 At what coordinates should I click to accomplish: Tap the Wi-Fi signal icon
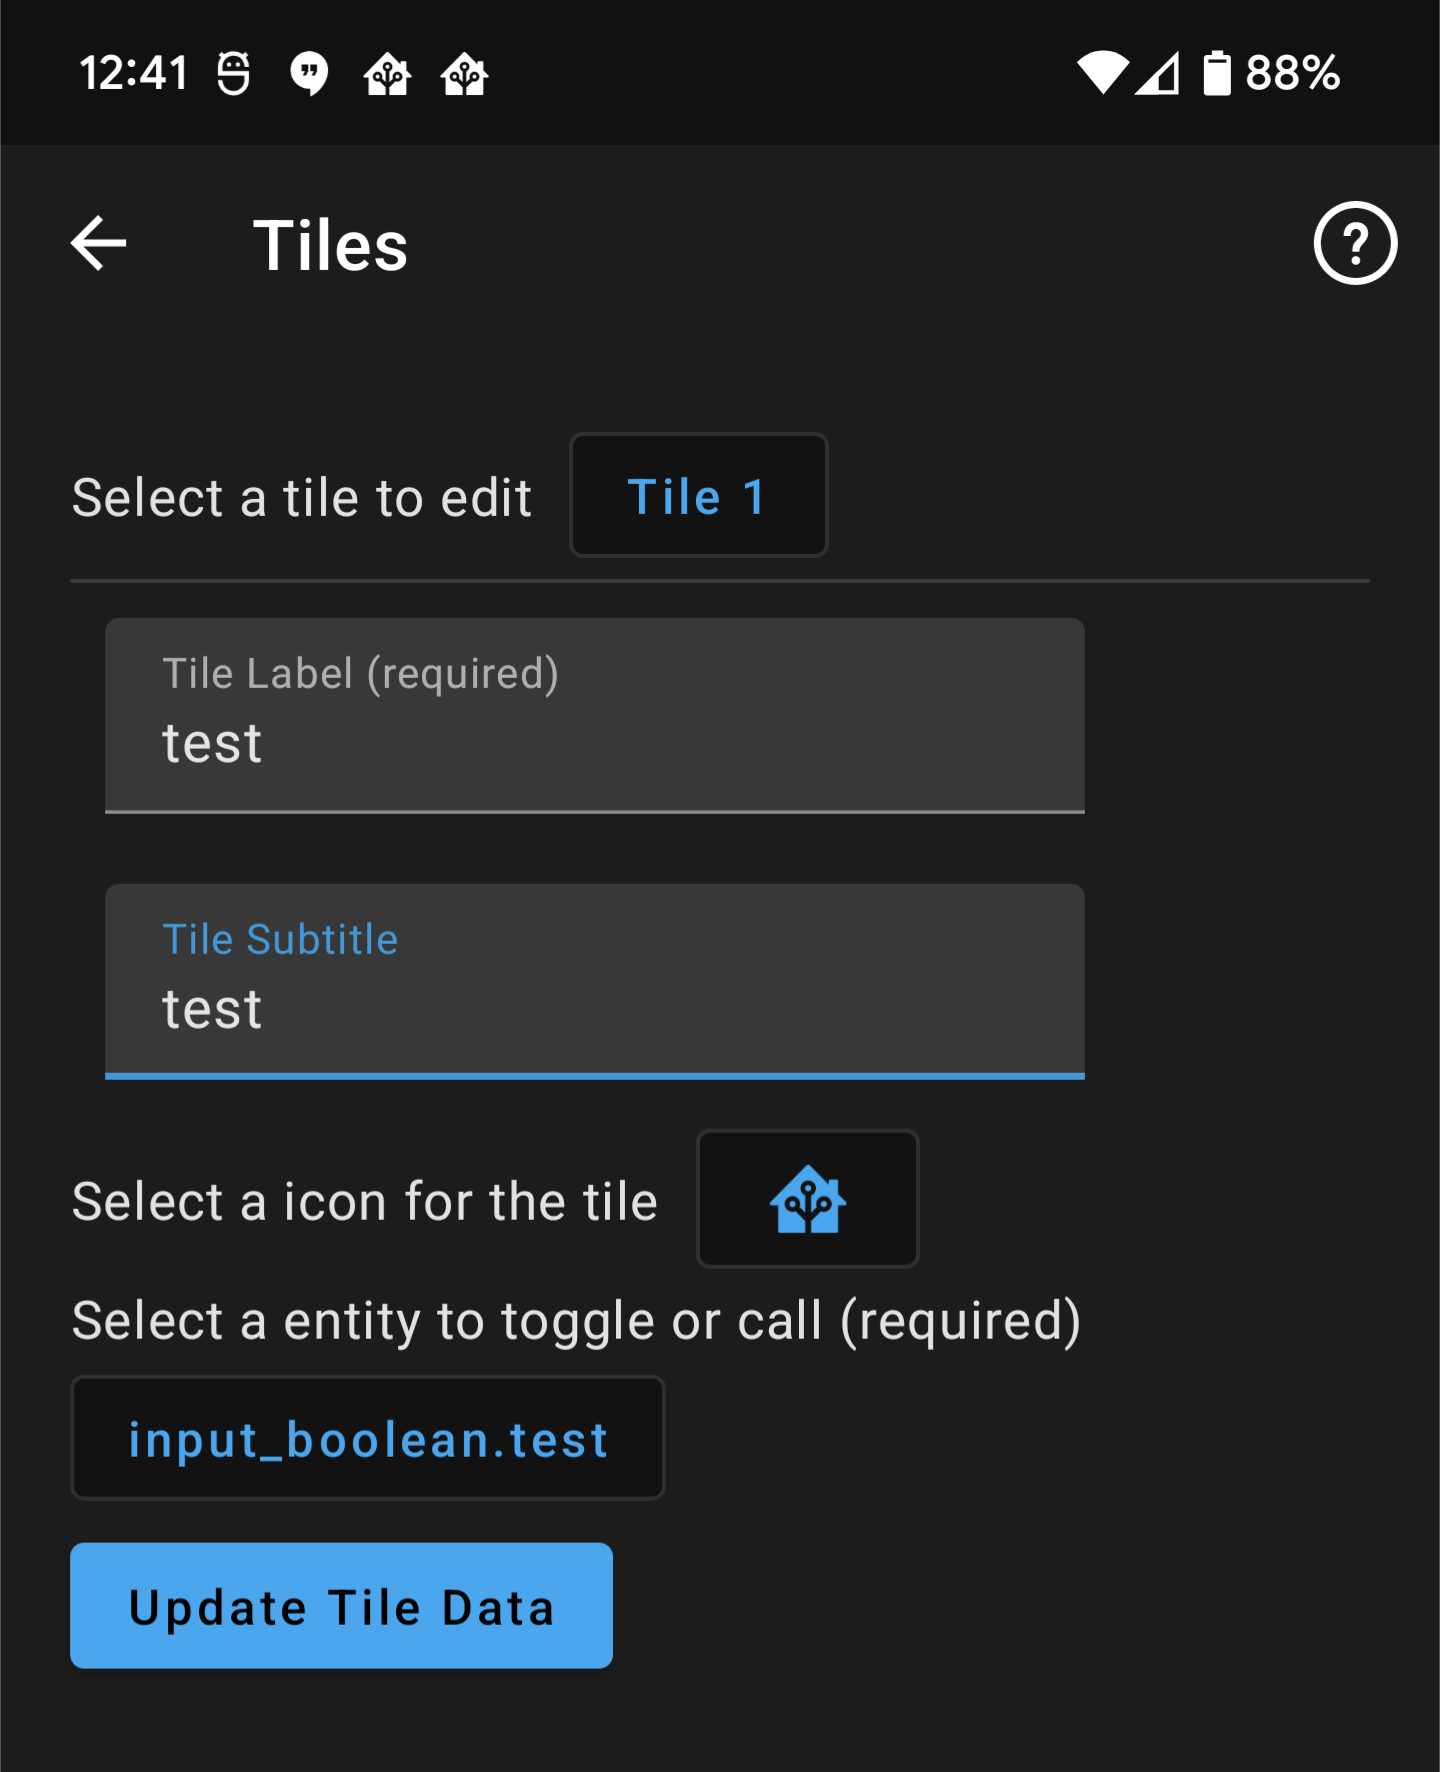tap(1102, 73)
